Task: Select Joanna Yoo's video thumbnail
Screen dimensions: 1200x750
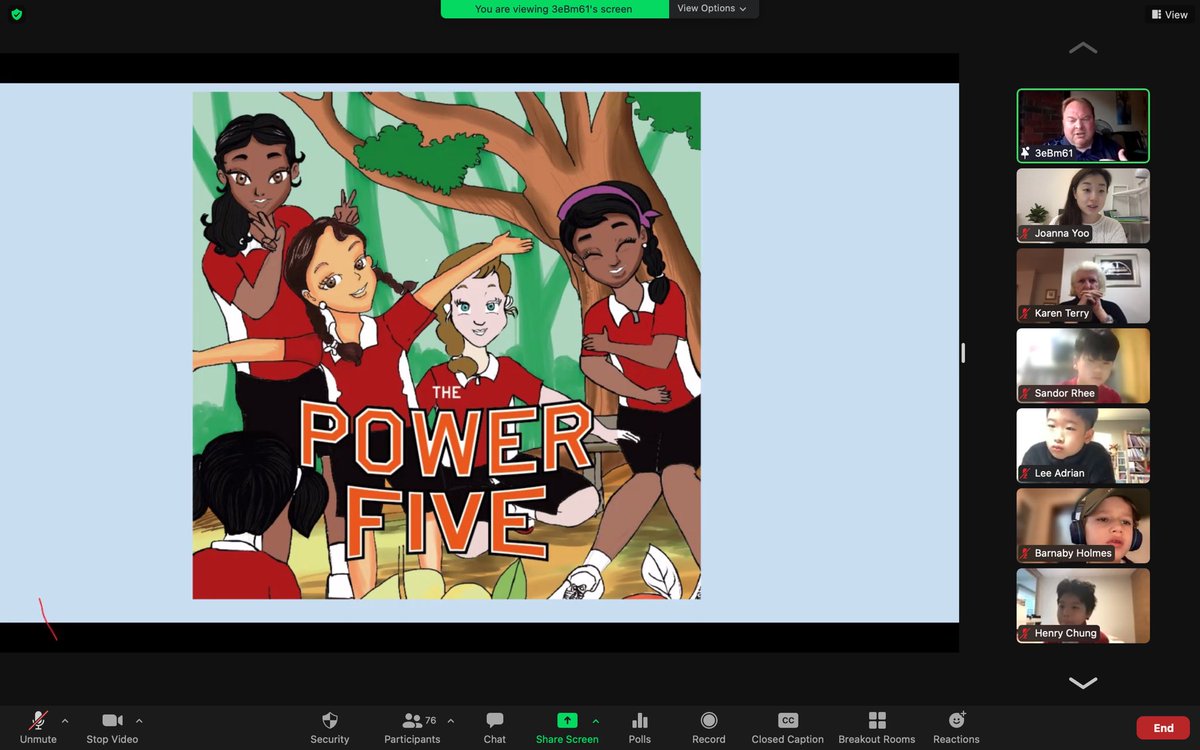Action: click(x=1083, y=205)
